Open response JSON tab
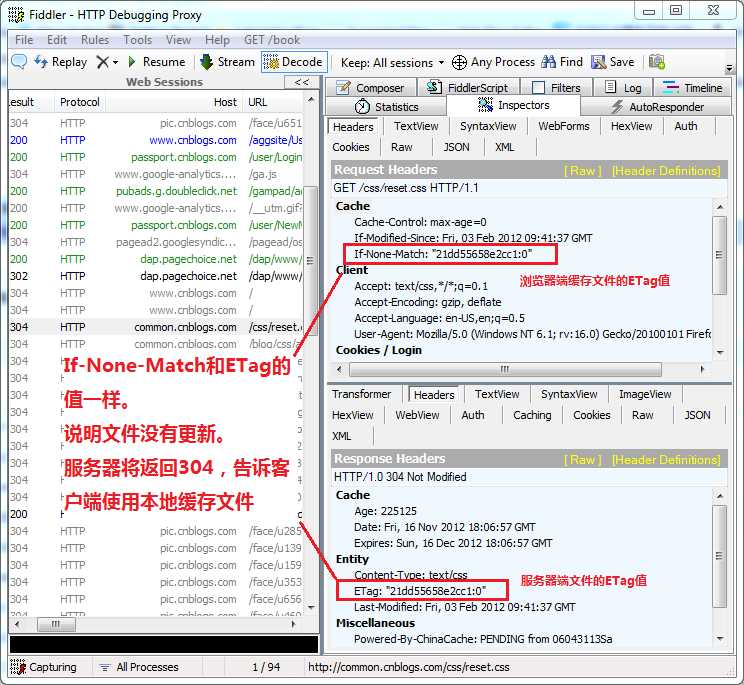Image resolution: width=744 pixels, height=685 pixels. pos(697,415)
